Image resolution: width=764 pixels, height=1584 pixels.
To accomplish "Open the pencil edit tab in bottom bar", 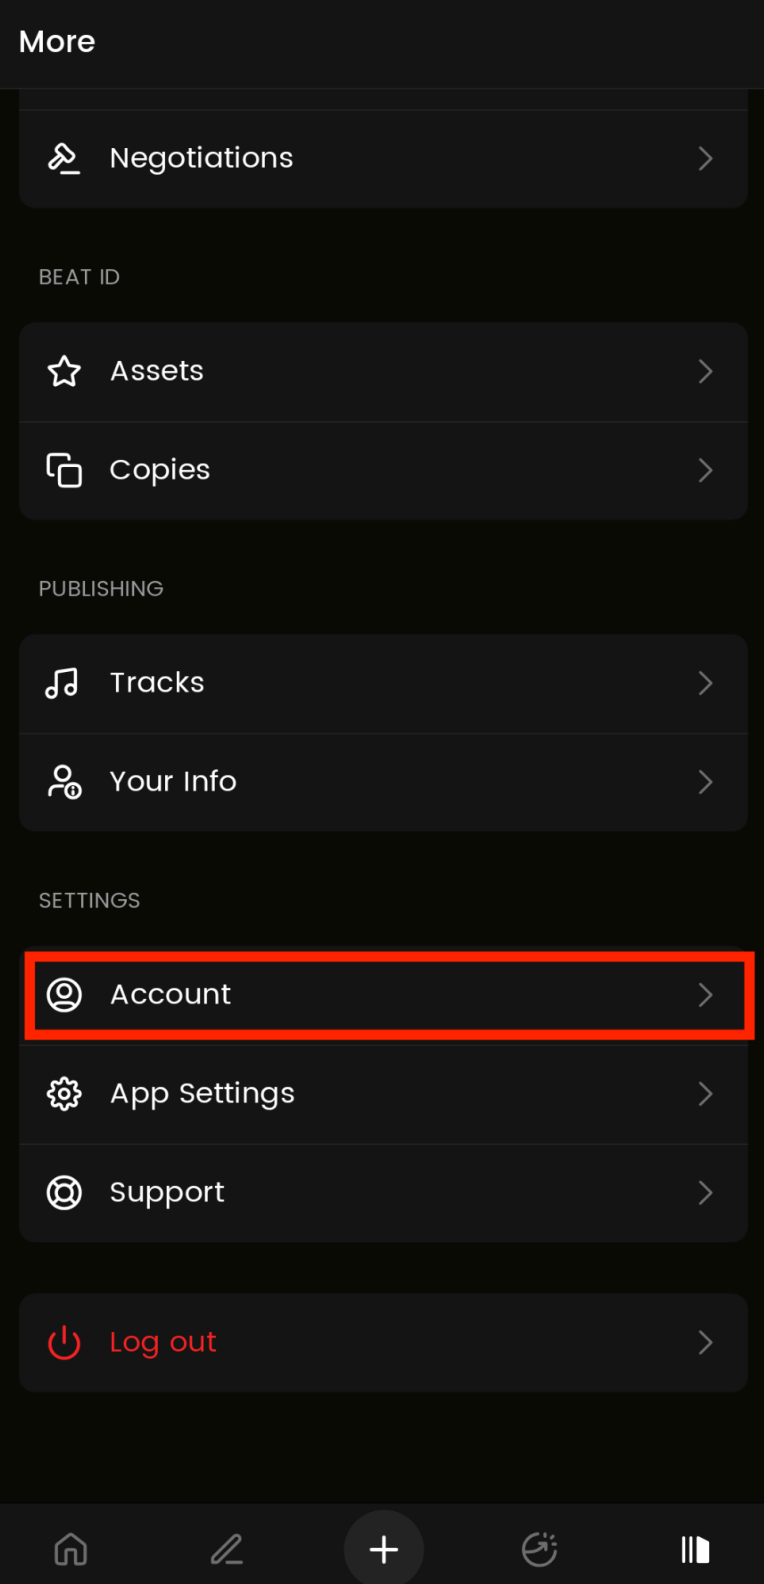I will (x=227, y=1549).
